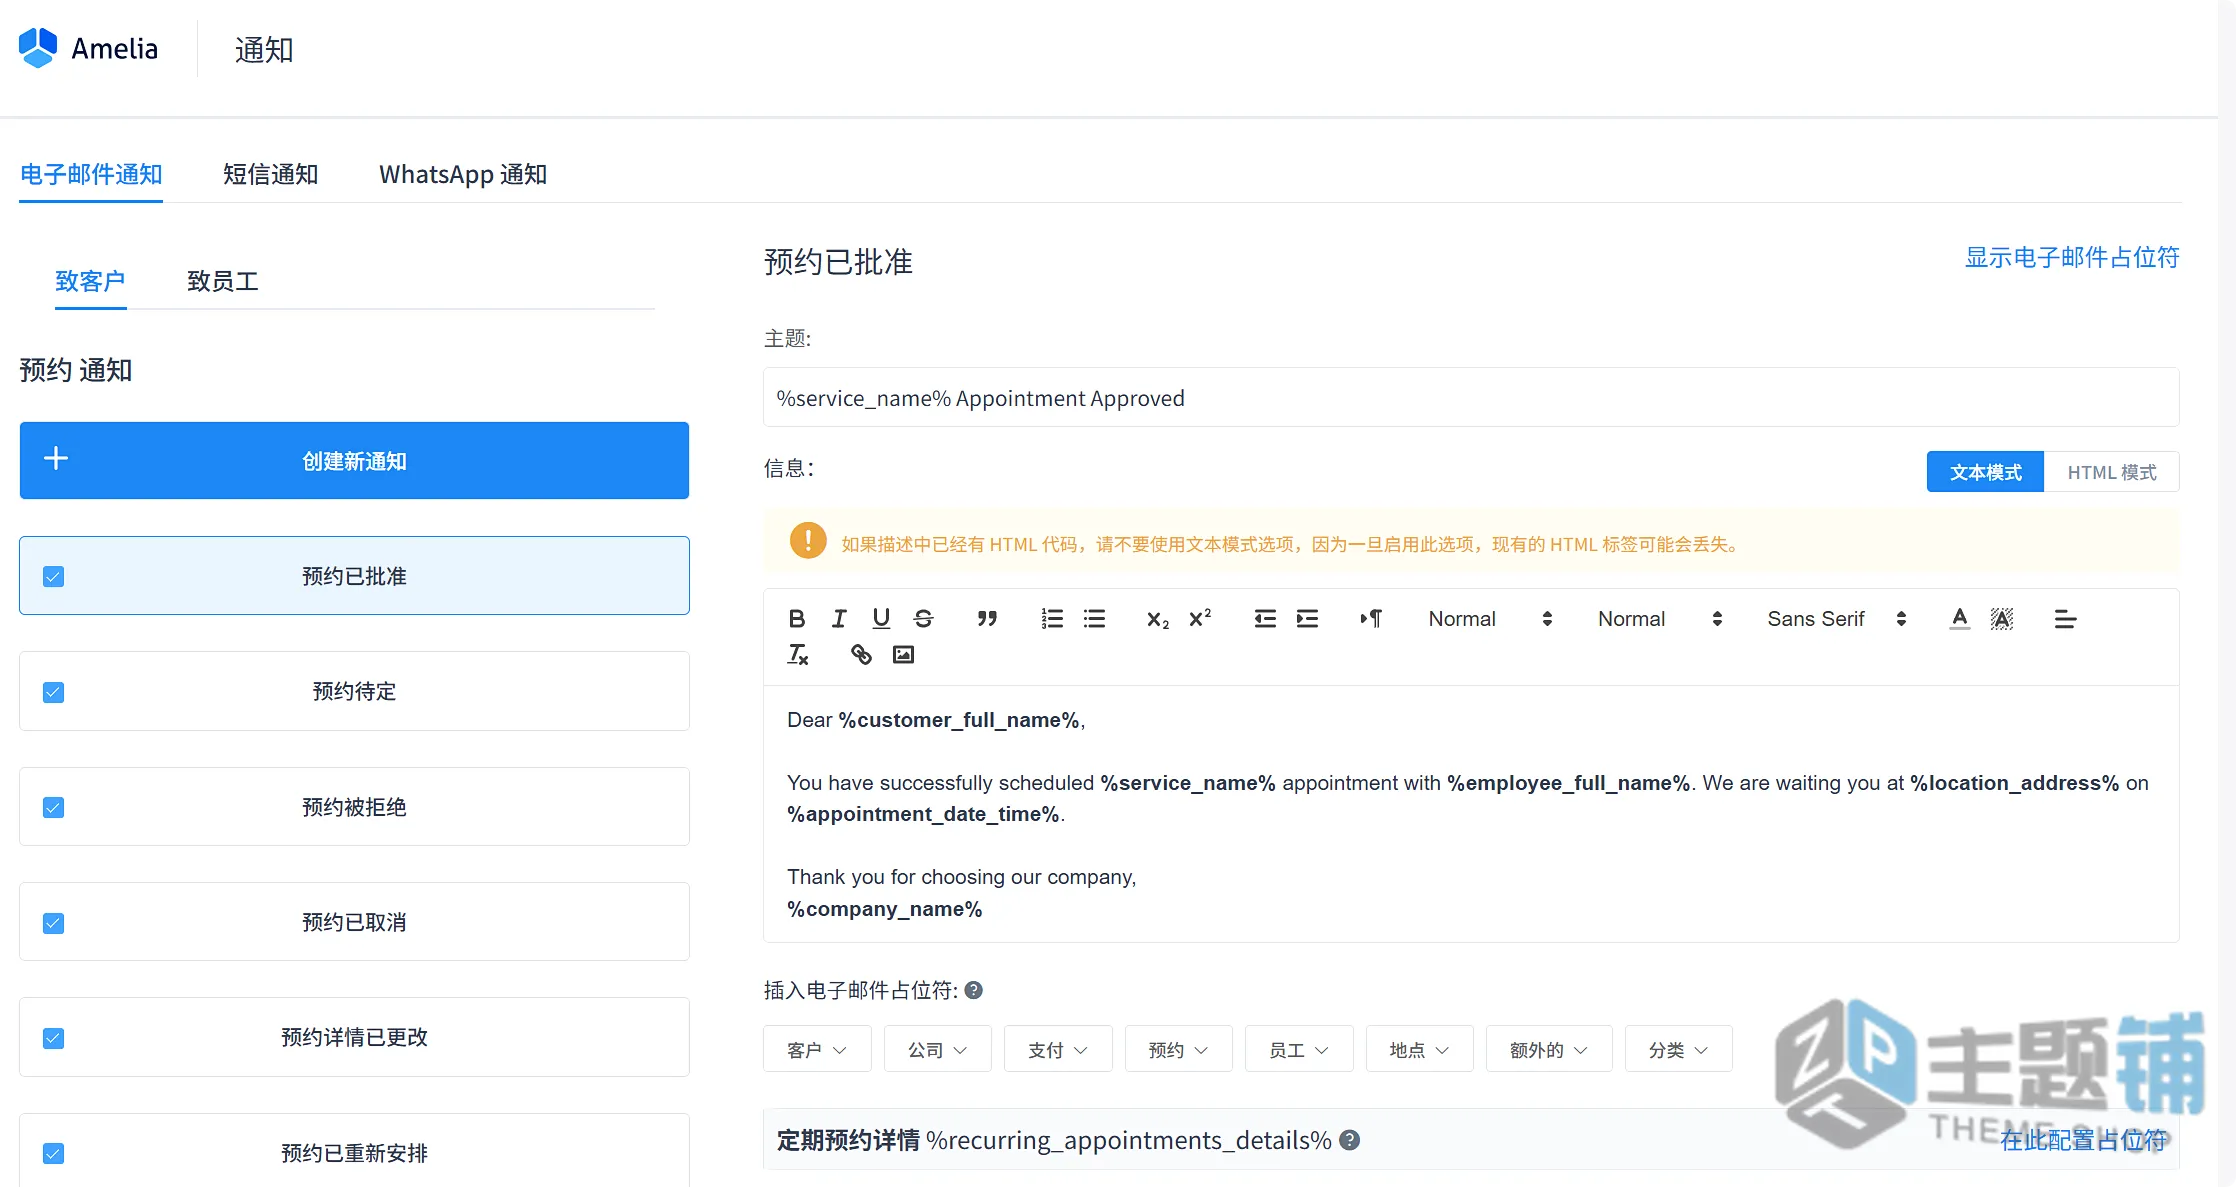The width and height of the screenshot is (2236, 1187).
Task: Toggle the 预约待定 notification checkbox
Action: pyautogui.click(x=54, y=692)
